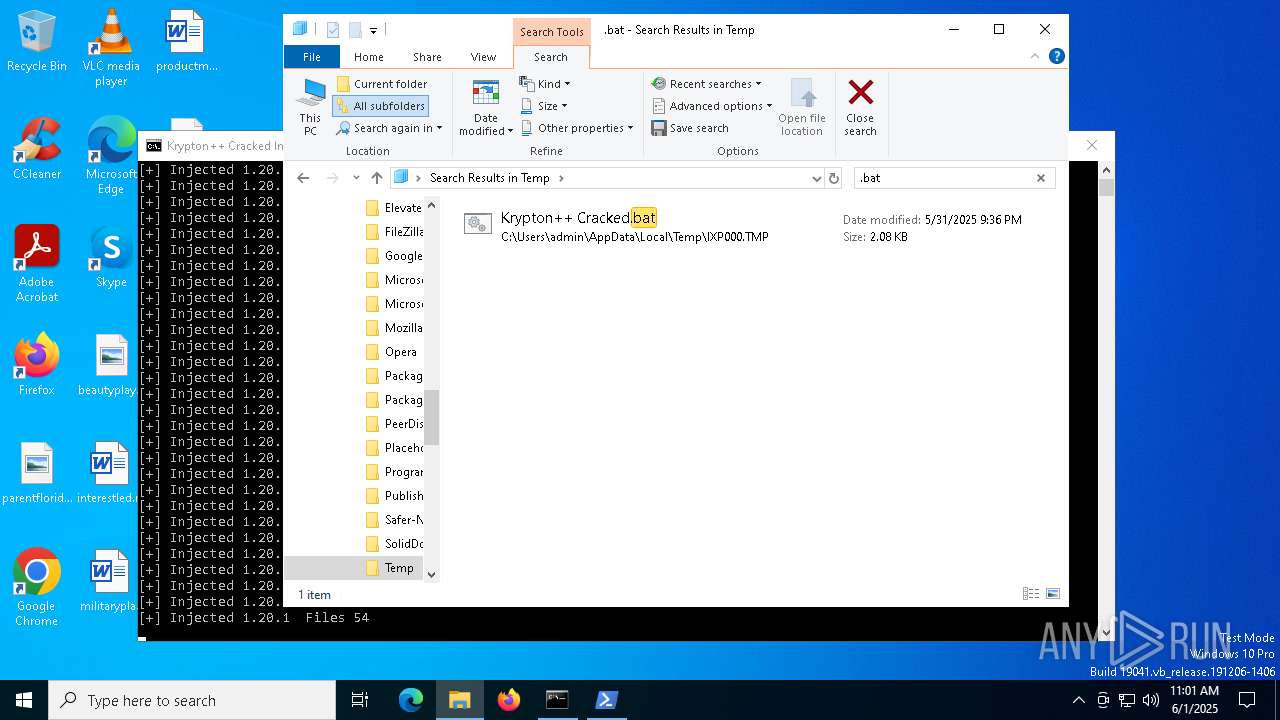This screenshot has height=720, width=1280.
Task: Click the taskbar search box
Action: 192,700
